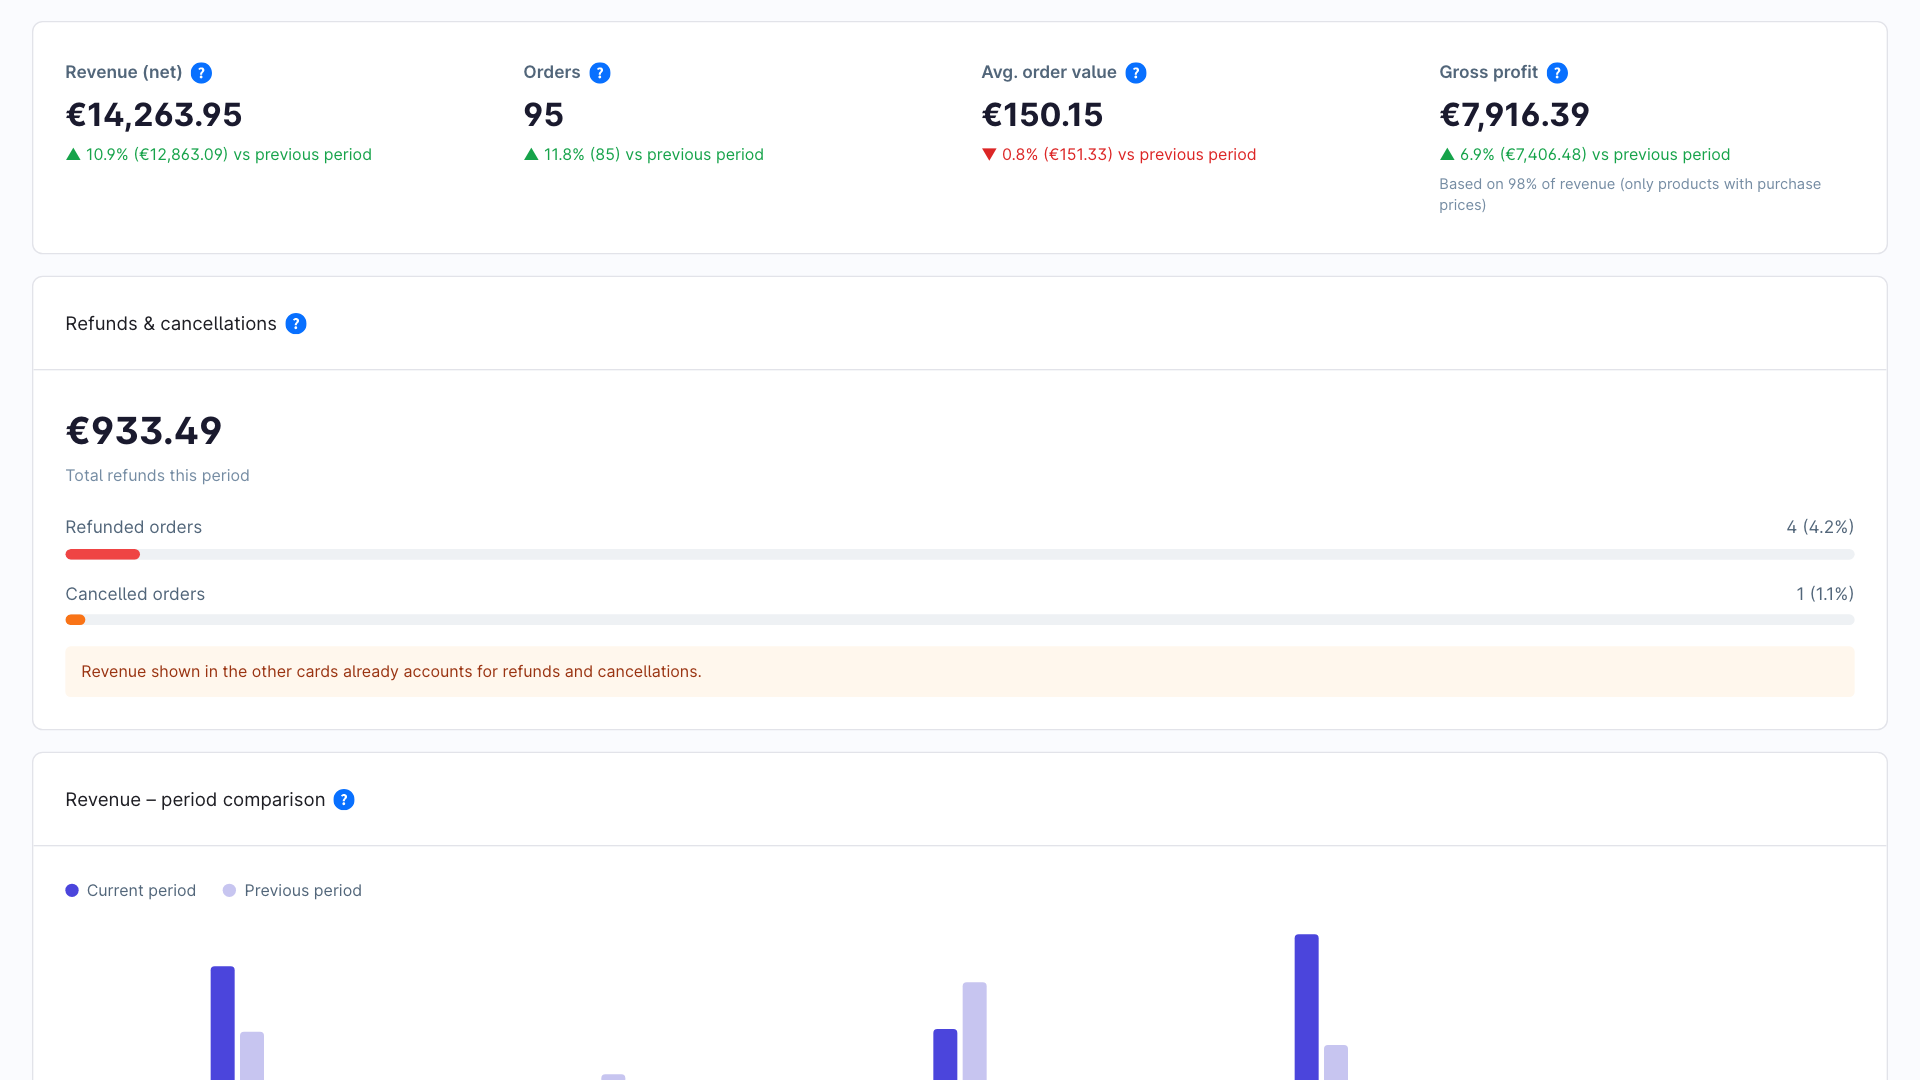Click the orange Cancelled orders progress bar
Viewport: 1920px width, 1080px height.
75,620
